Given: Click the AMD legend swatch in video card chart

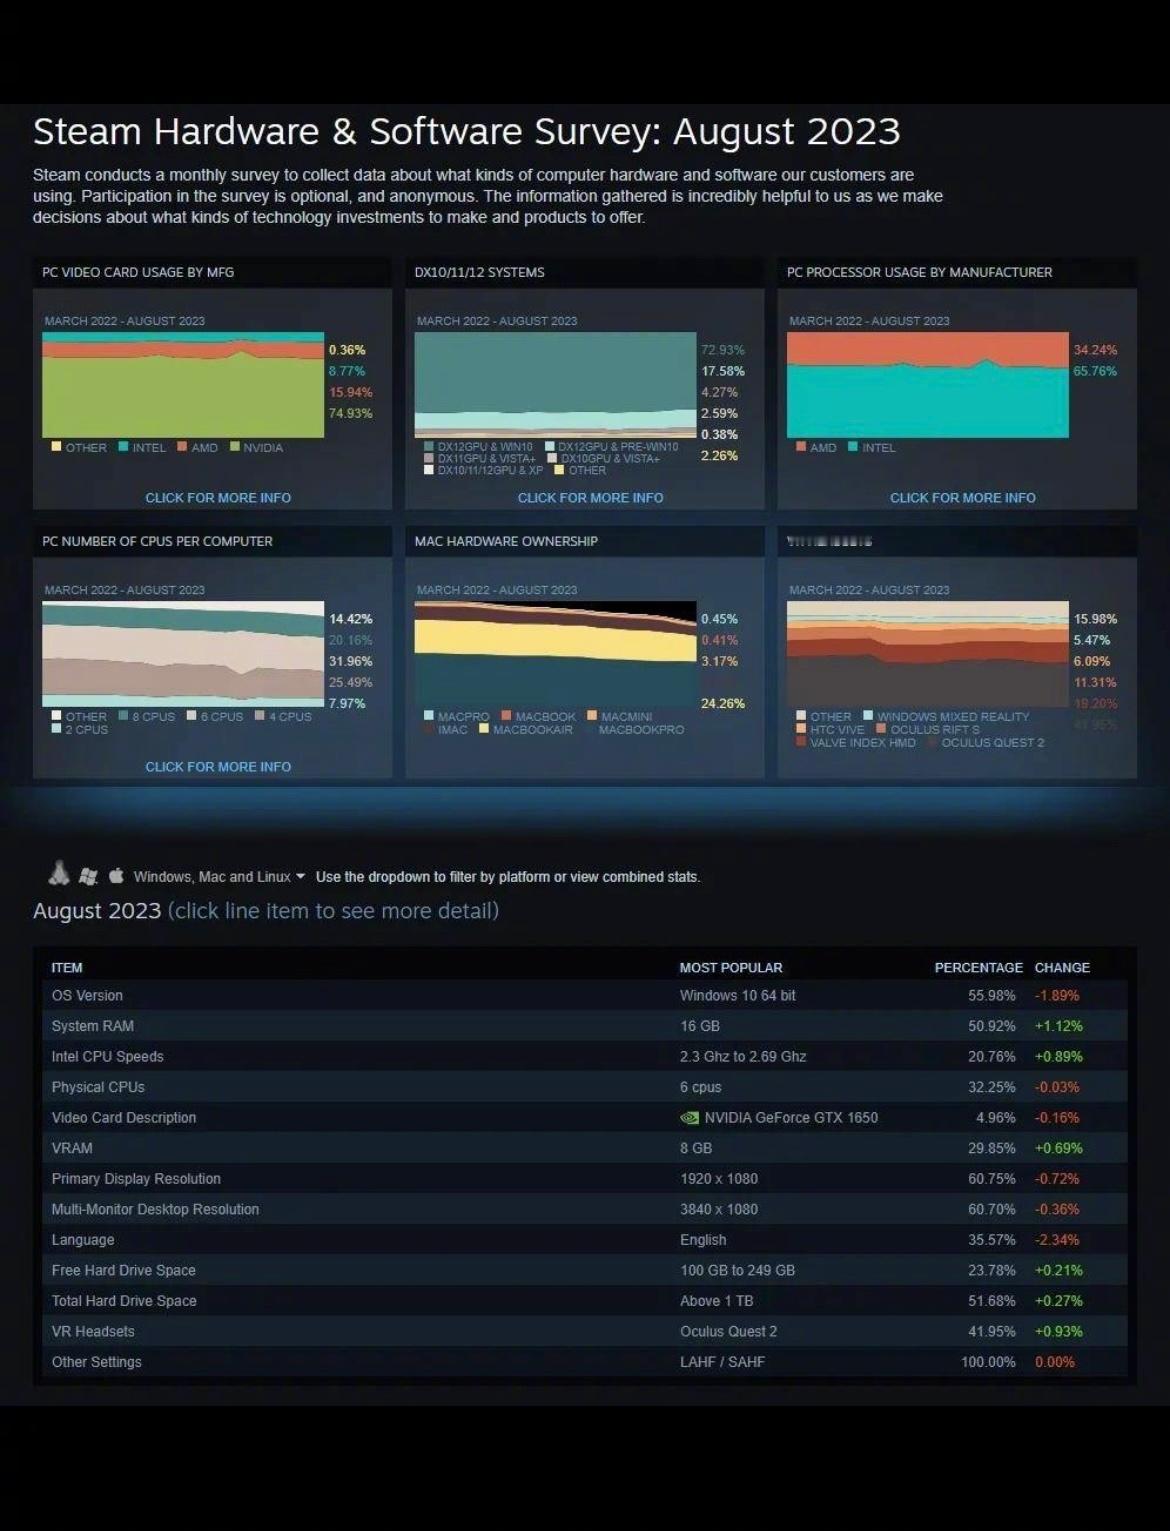Looking at the screenshot, I should 183,447.
